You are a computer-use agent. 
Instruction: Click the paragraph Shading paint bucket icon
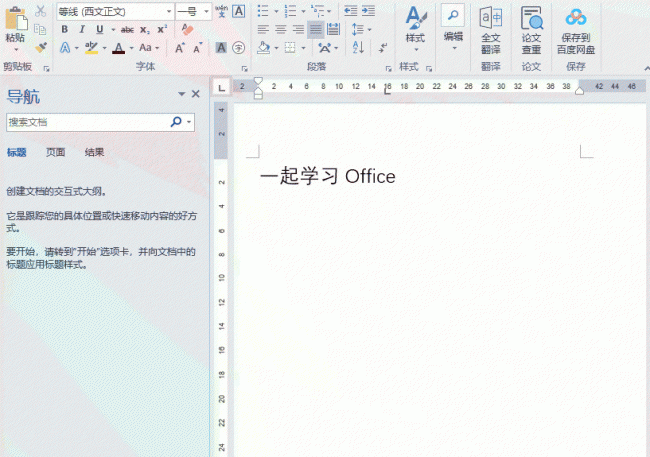pyautogui.click(x=263, y=48)
